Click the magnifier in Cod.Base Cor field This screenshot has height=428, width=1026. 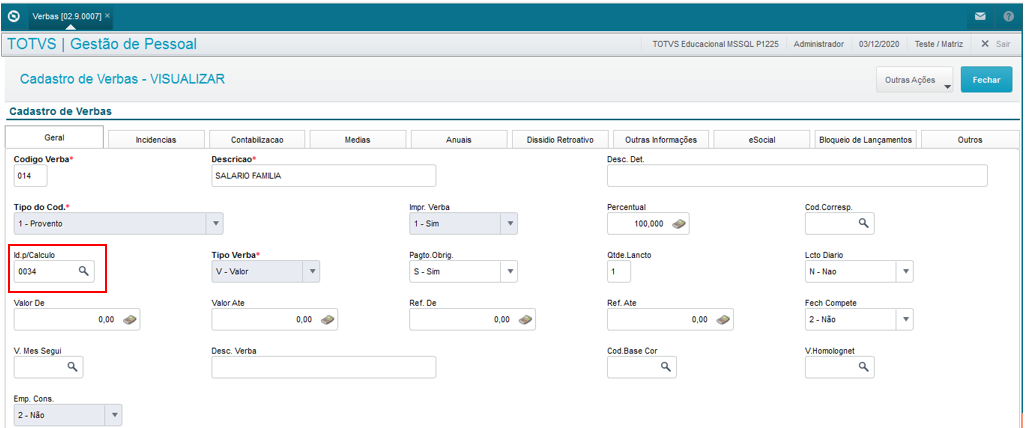click(665, 367)
